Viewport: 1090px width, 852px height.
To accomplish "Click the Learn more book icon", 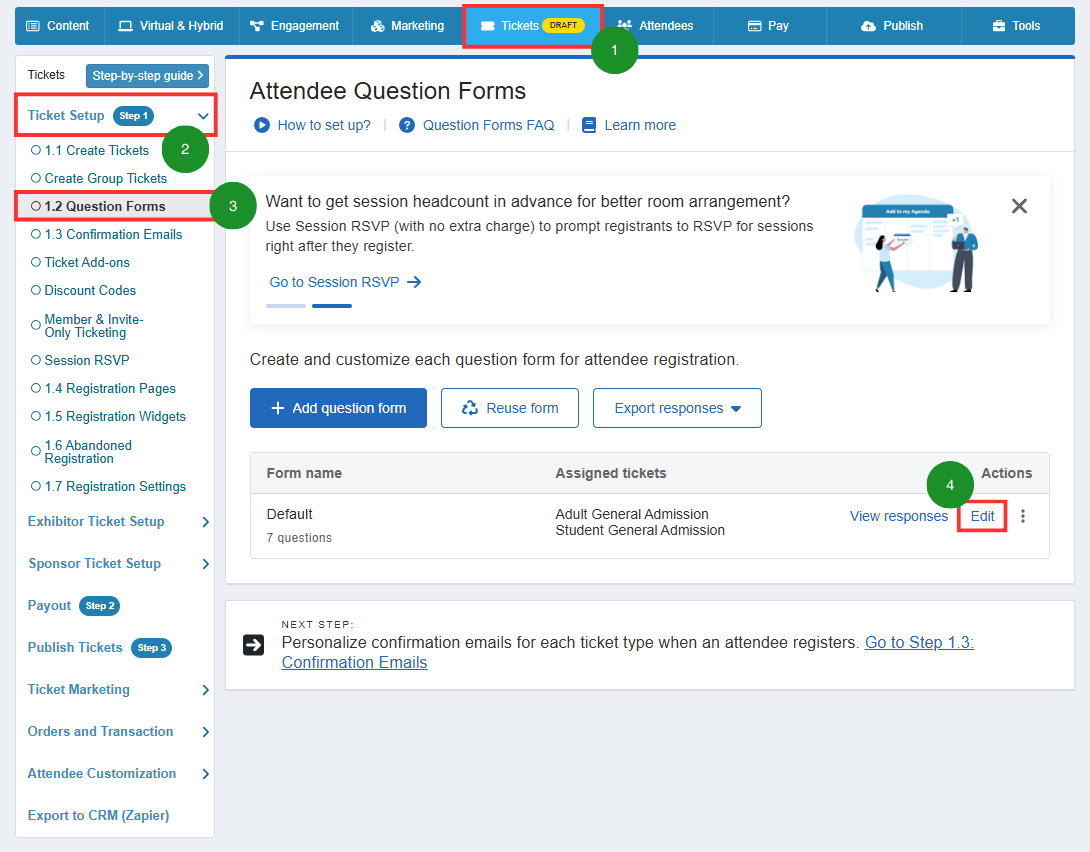I will point(588,125).
